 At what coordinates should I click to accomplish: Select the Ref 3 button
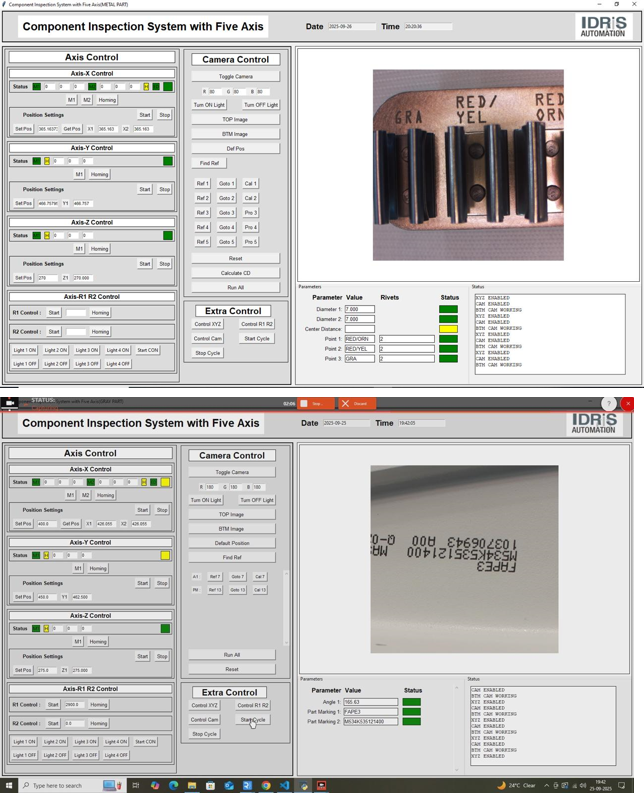click(x=203, y=213)
